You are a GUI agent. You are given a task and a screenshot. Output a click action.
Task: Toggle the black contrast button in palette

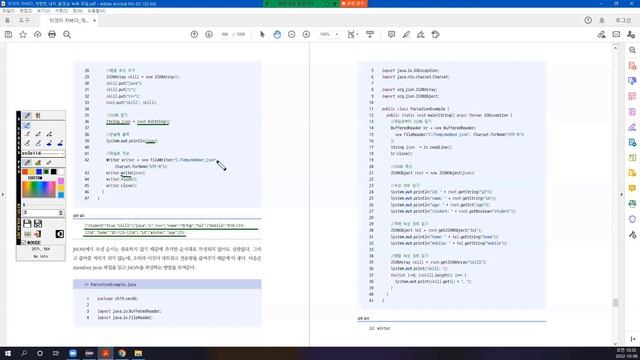(x=60, y=234)
